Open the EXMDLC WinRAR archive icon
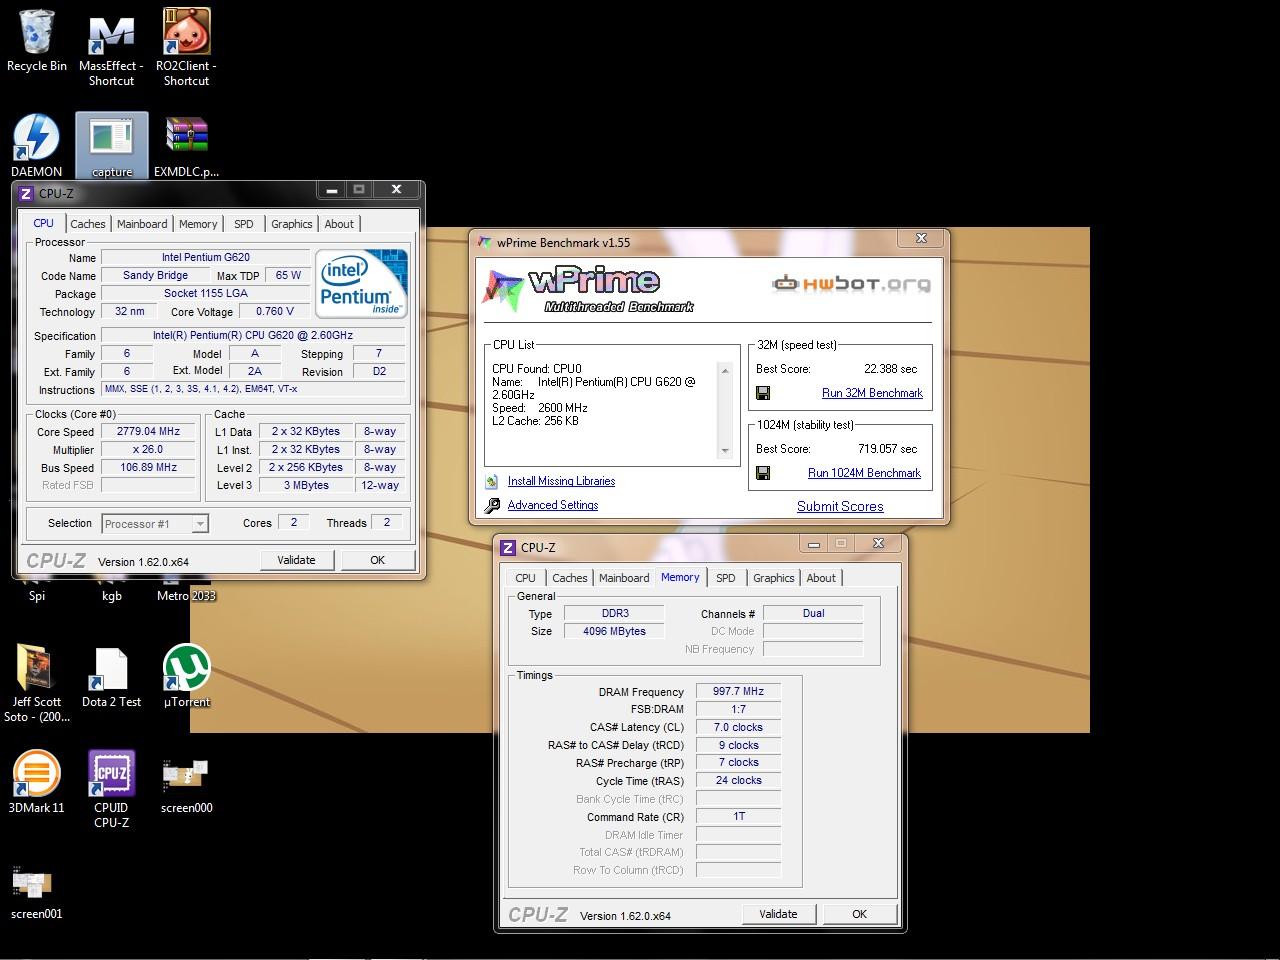 [186, 146]
